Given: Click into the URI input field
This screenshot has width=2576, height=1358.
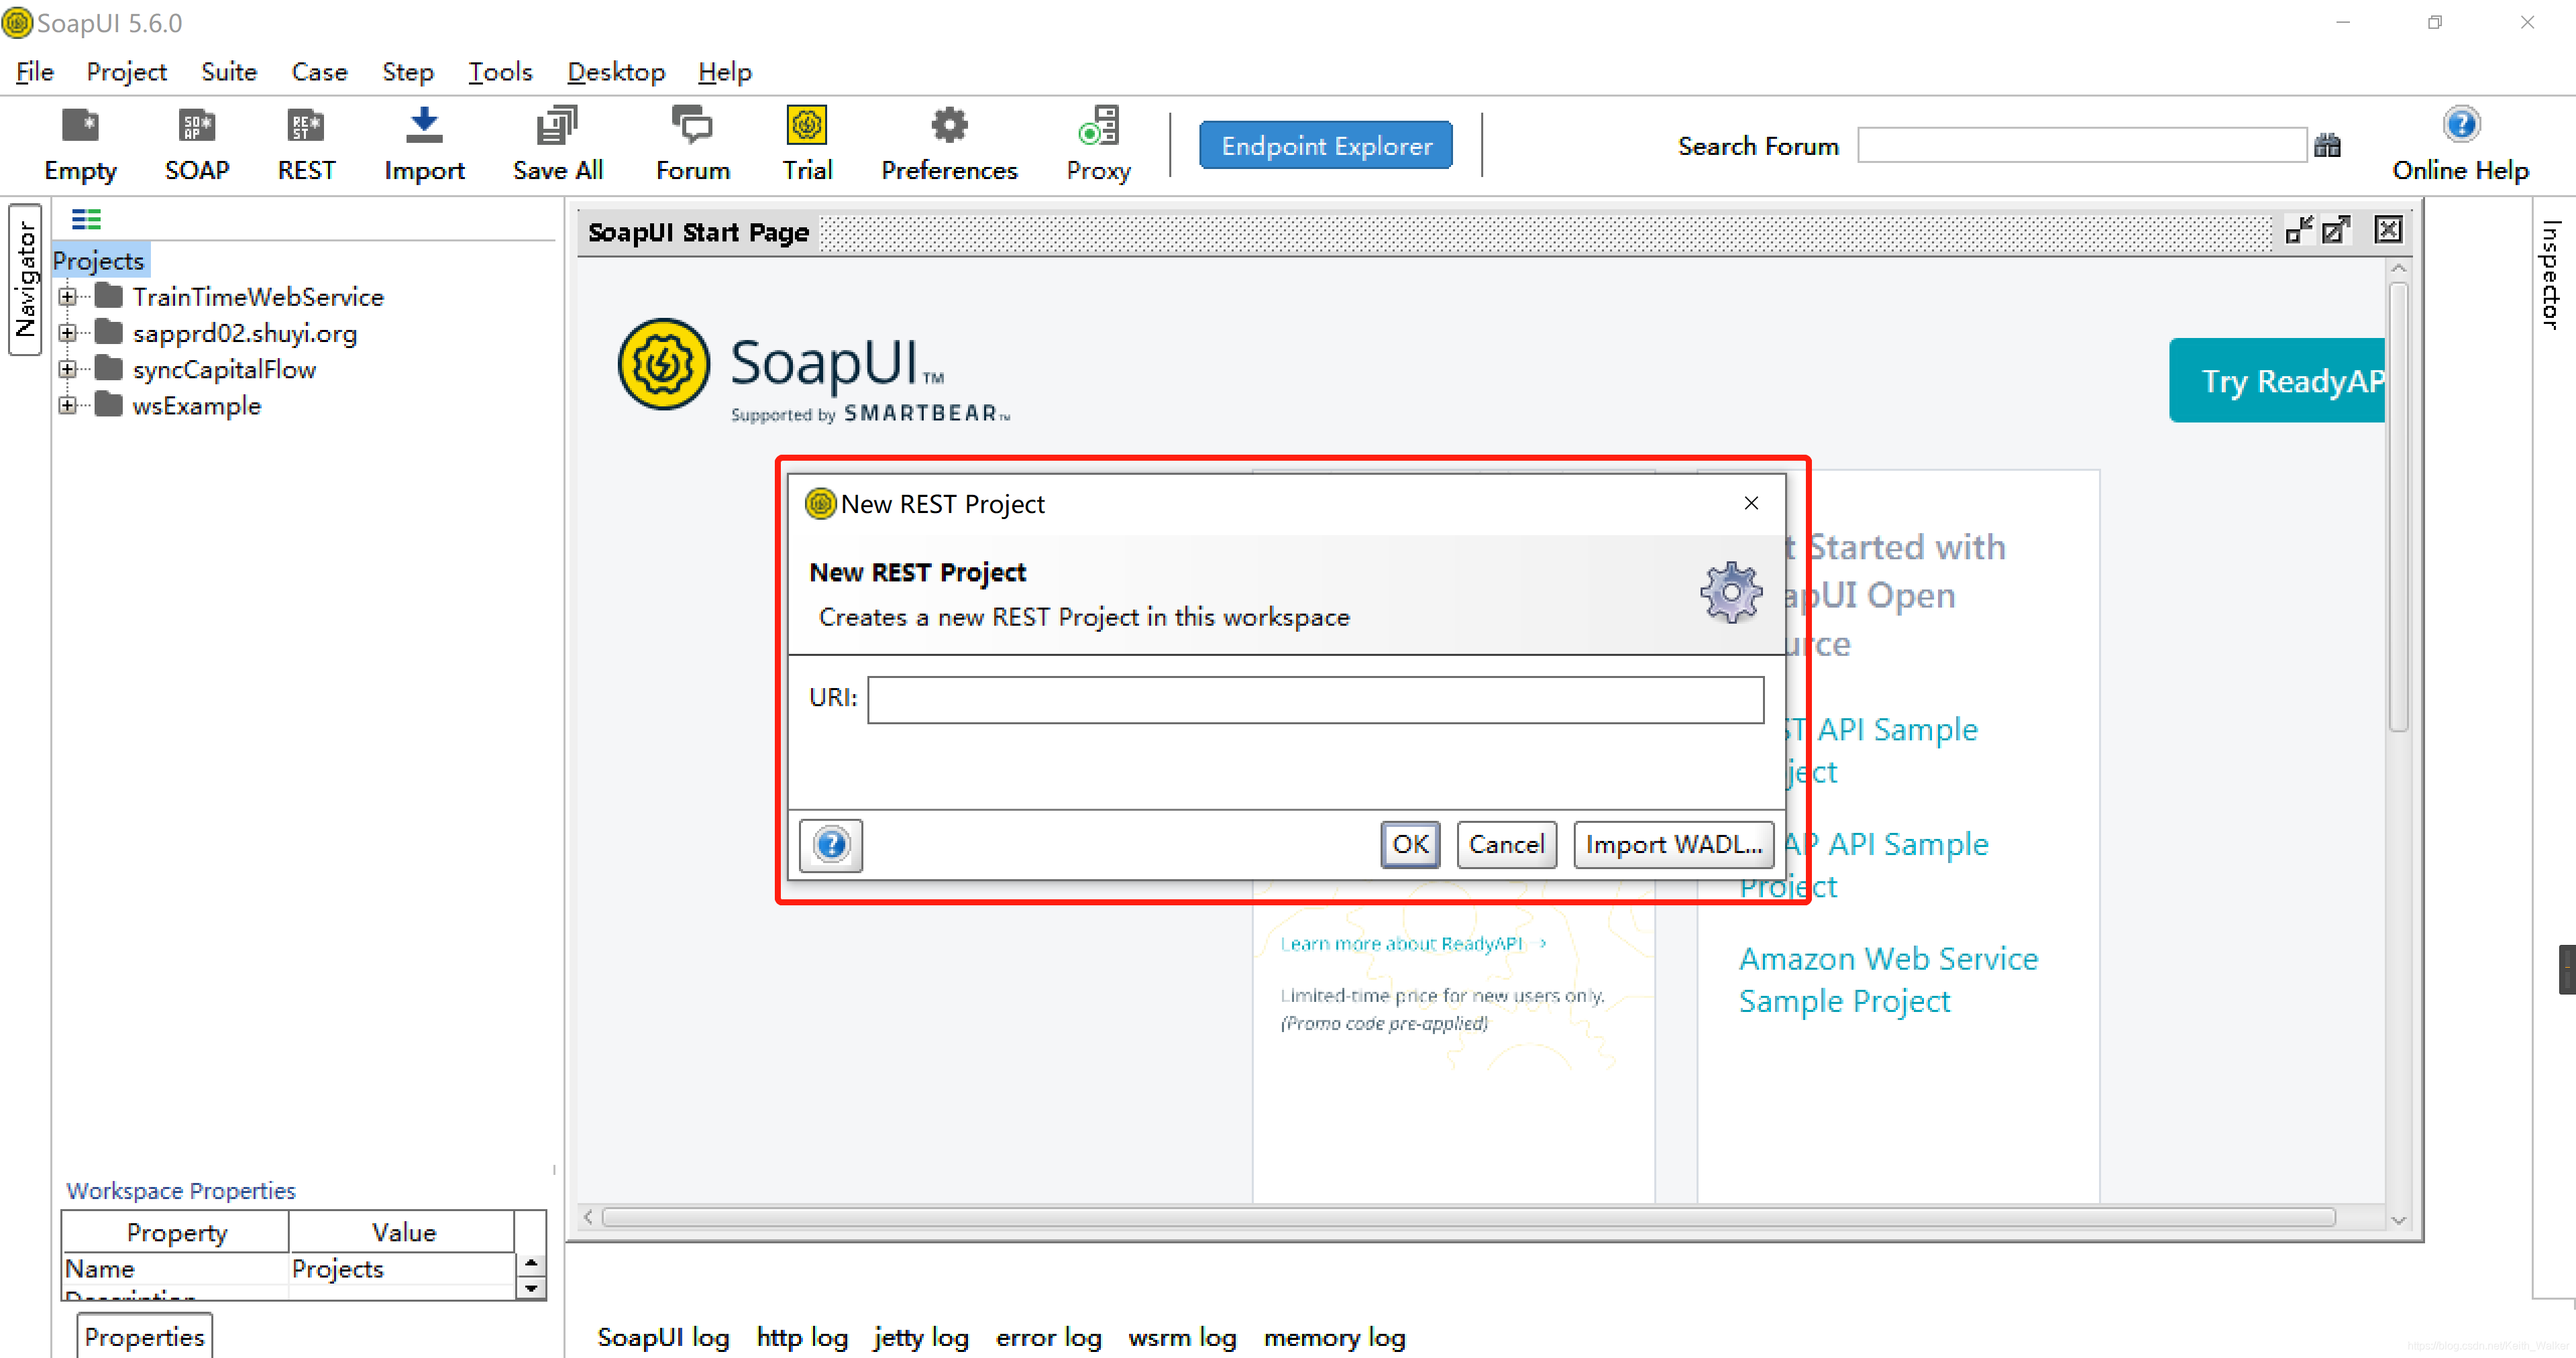Looking at the screenshot, I should (x=1315, y=699).
